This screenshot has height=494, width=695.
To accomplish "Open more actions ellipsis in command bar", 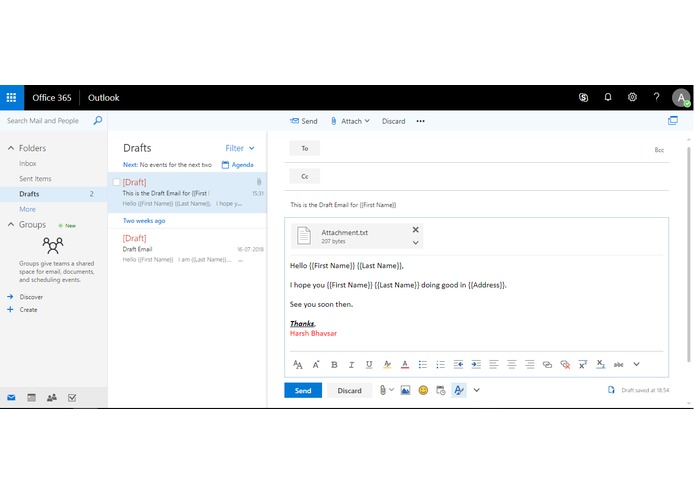I will pyautogui.click(x=420, y=121).
